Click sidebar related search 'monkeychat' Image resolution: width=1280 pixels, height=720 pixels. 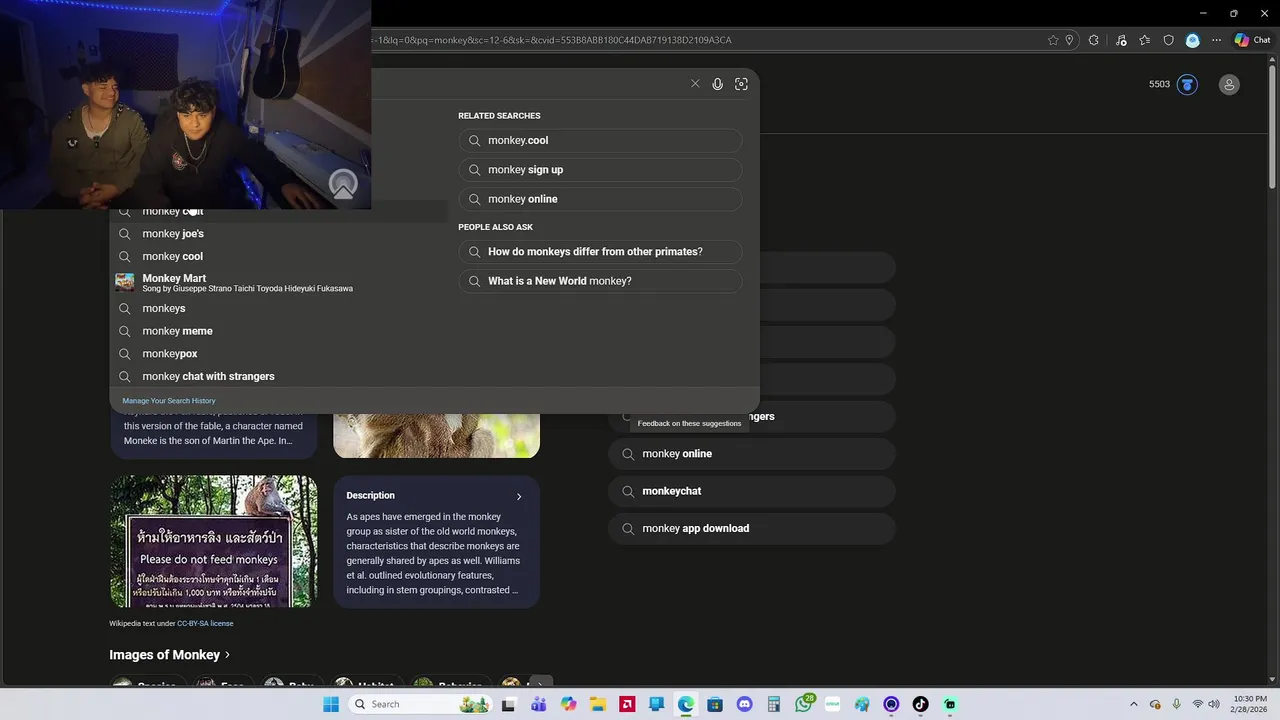[752, 491]
